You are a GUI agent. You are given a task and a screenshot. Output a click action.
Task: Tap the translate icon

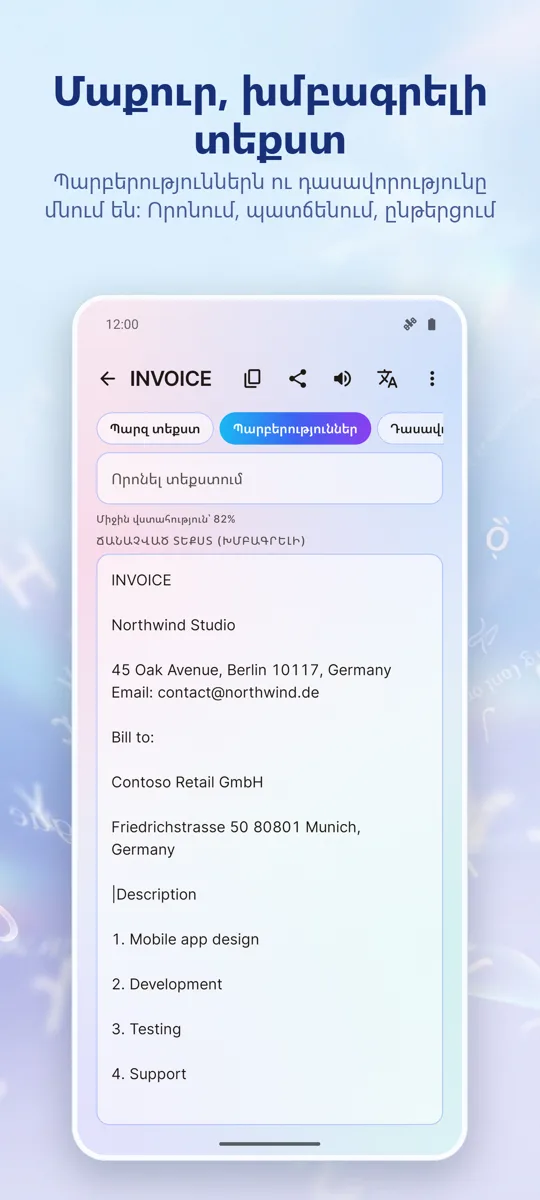[x=387, y=379]
